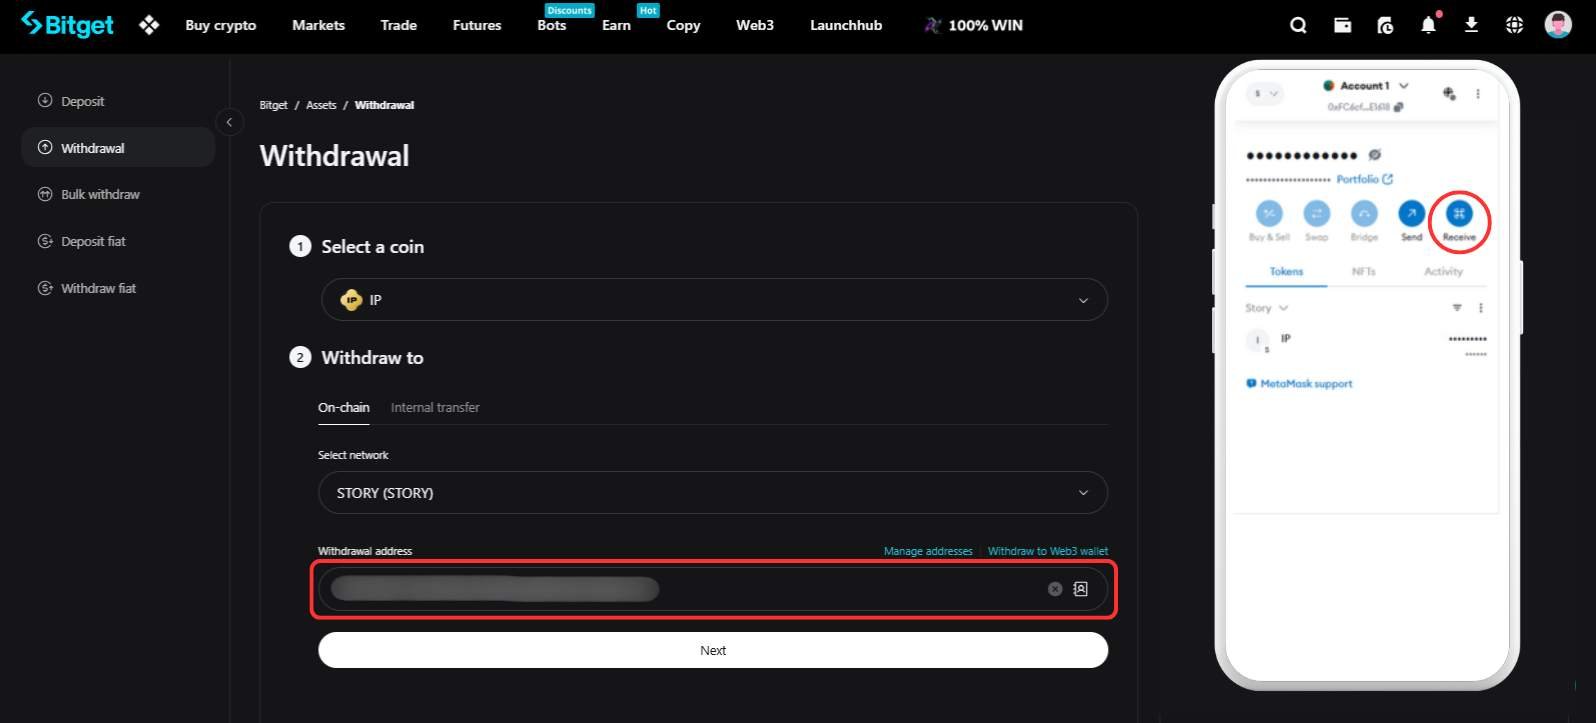
Task: Open MetaMask connected sites globe icon
Action: click(1449, 93)
